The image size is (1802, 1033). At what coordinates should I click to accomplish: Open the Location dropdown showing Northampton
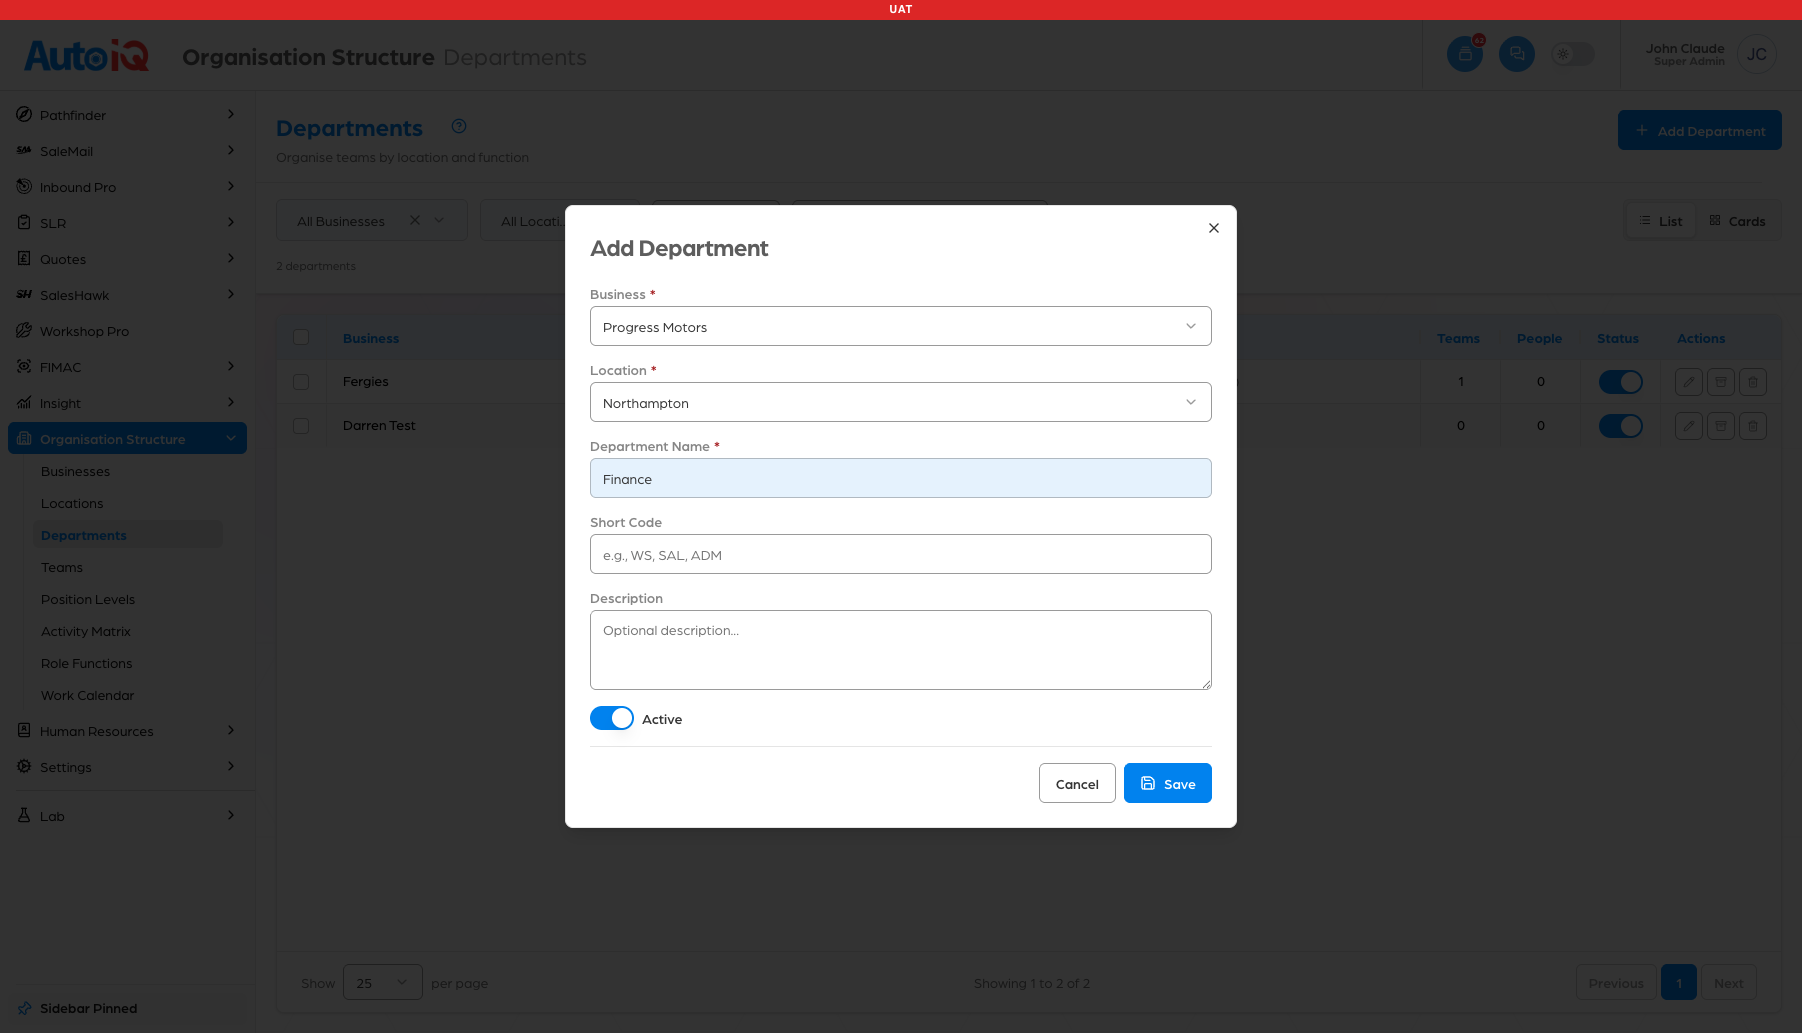click(901, 402)
